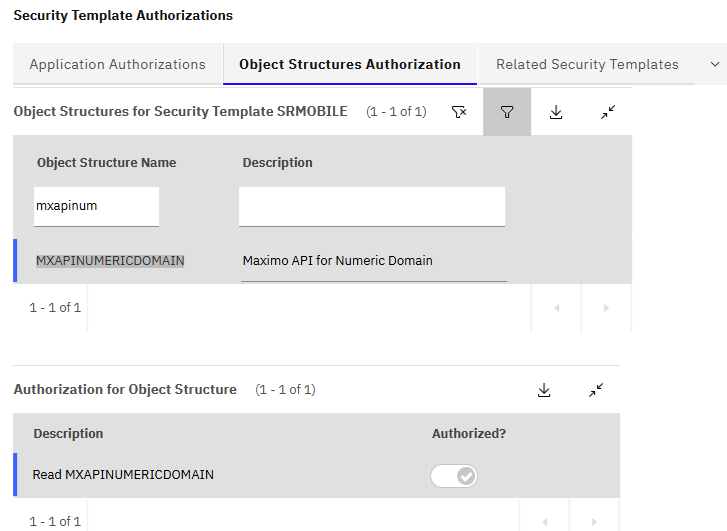The width and height of the screenshot is (727, 531).
Task: Click the Description filter input field
Action: 372,206
